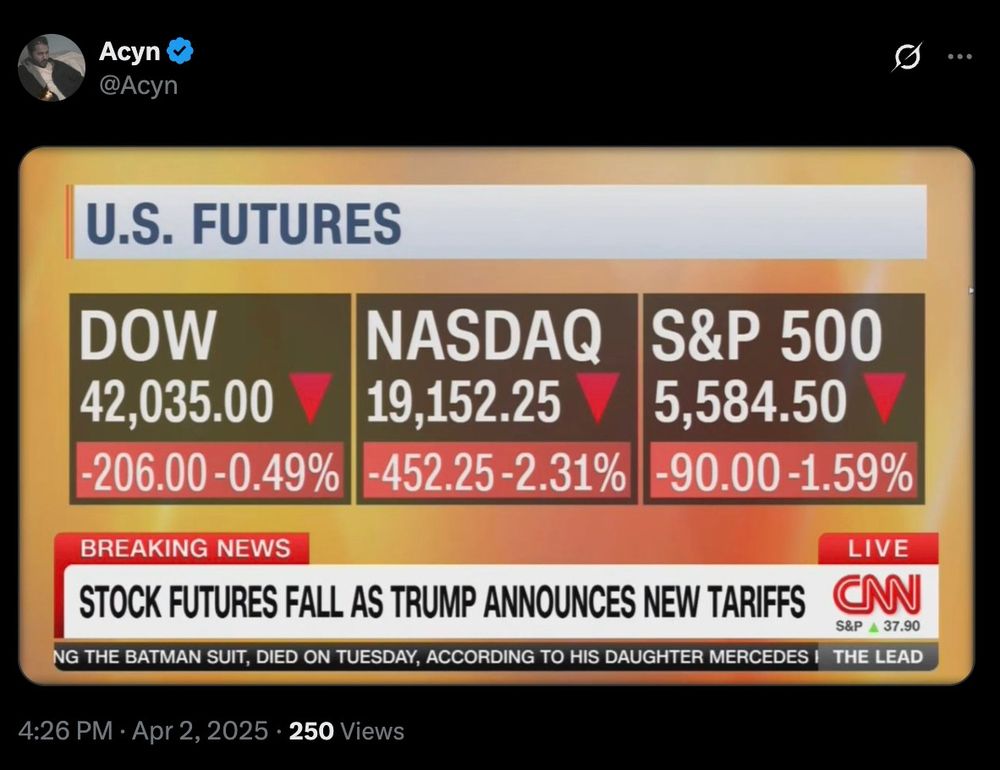Click the LIVE red label
1000x770 pixels.
coord(878,549)
